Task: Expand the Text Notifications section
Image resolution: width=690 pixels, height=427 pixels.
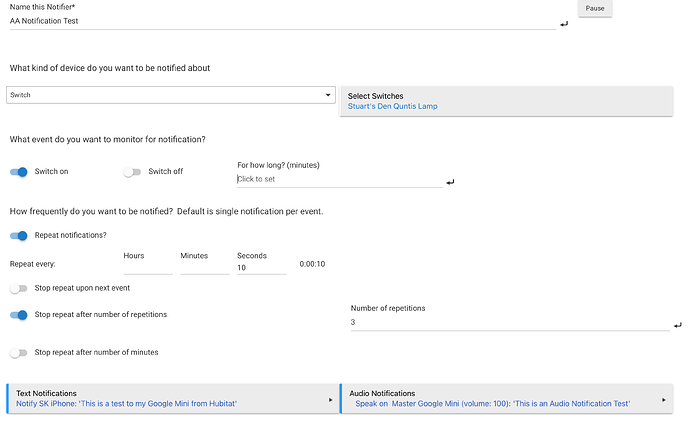Action: (171, 399)
